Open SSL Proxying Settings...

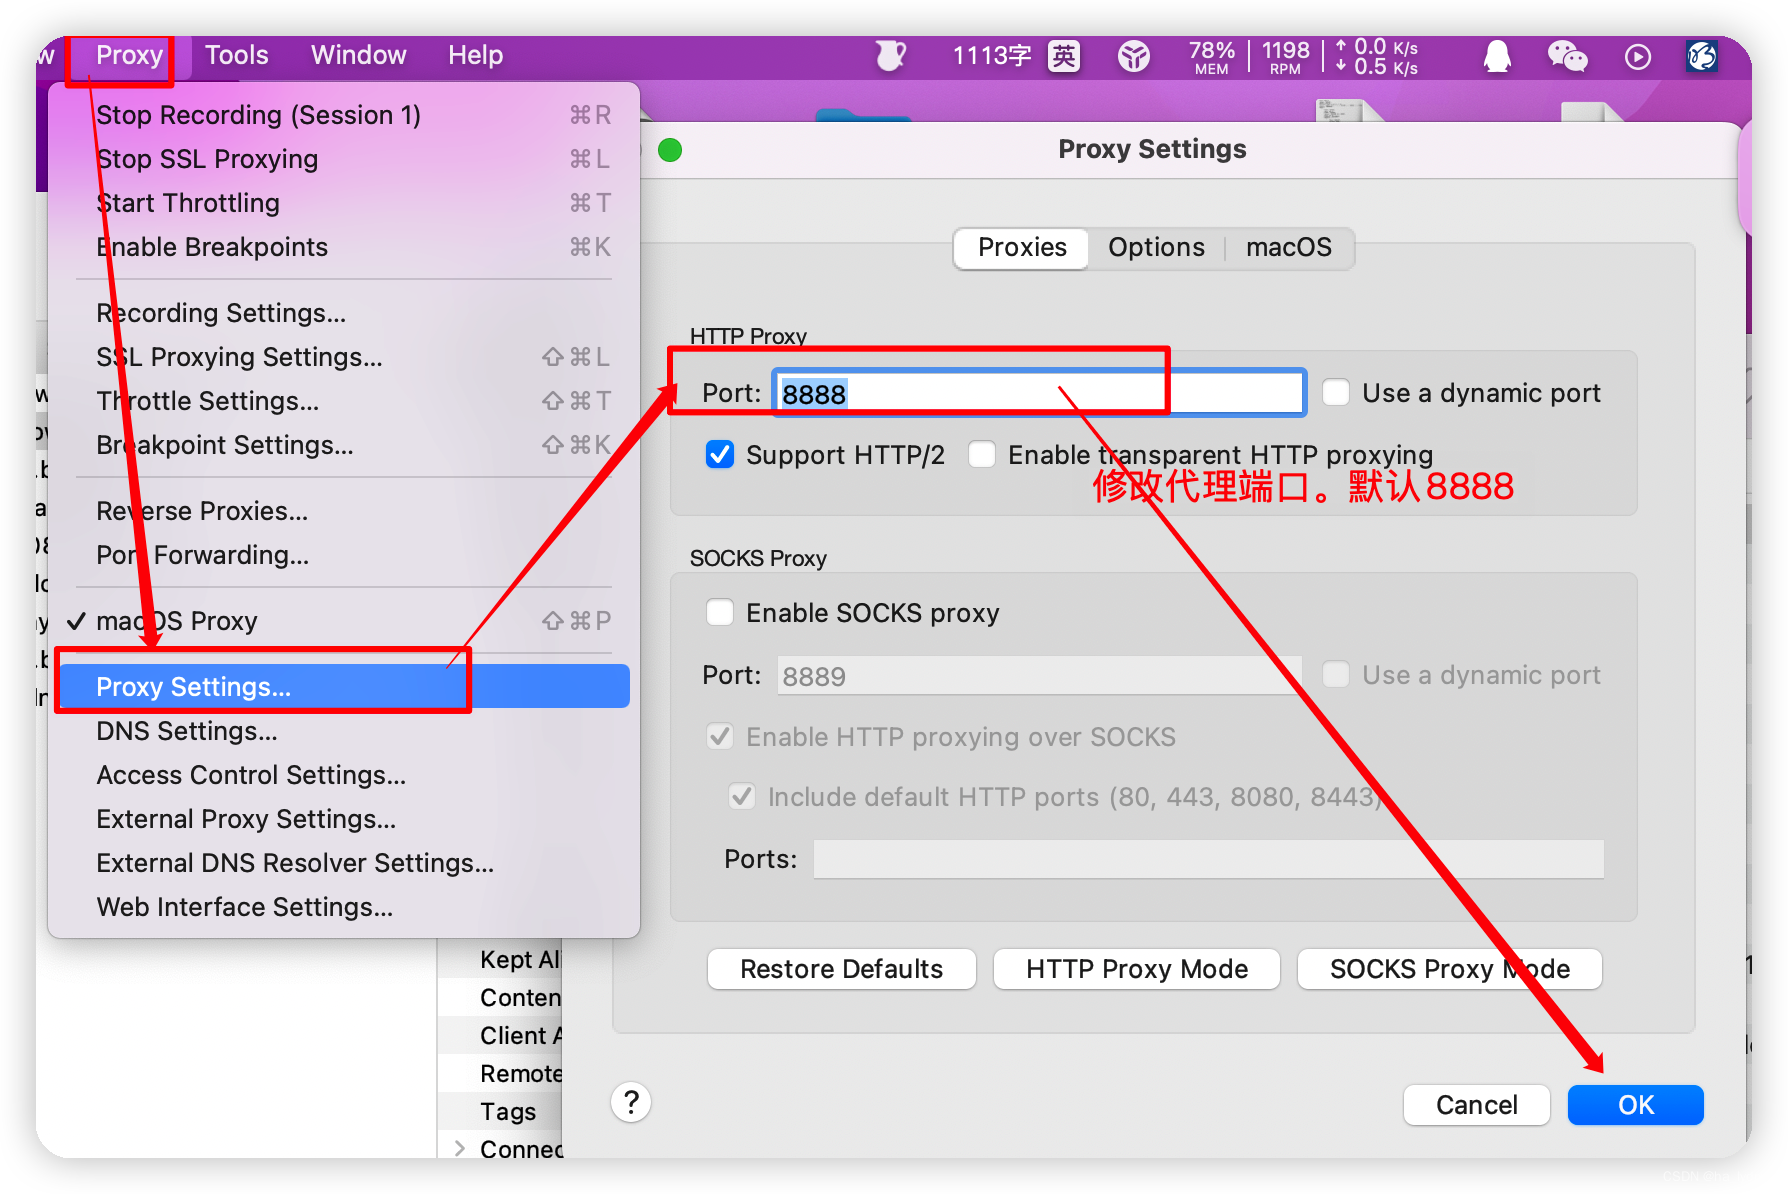click(x=343, y=357)
